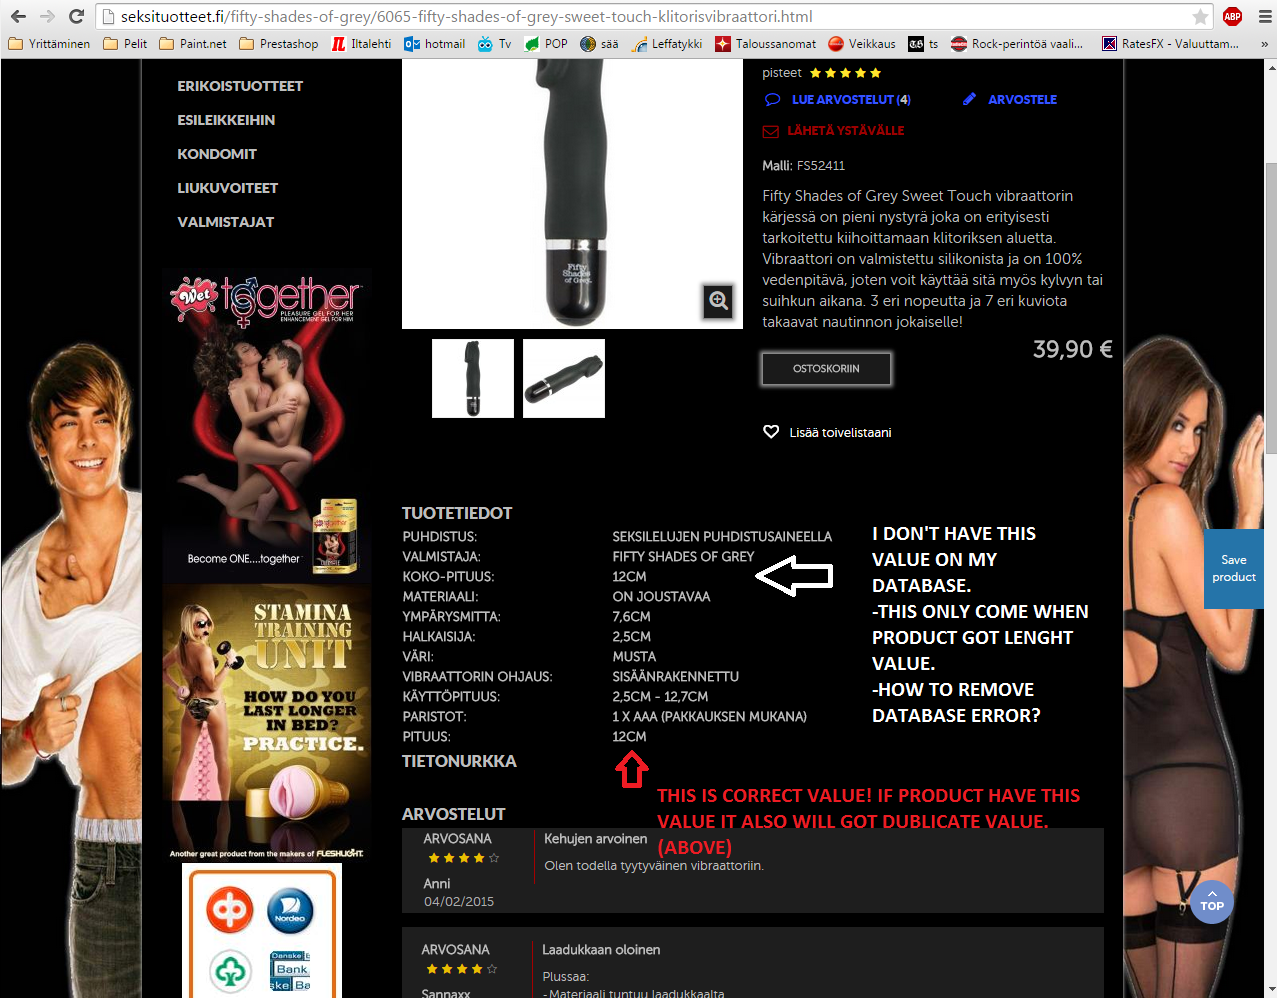Screen dimensions: 1277x998
Task: Click the model code FS52411
Action: pyautogui.click(x=821, y=166)
